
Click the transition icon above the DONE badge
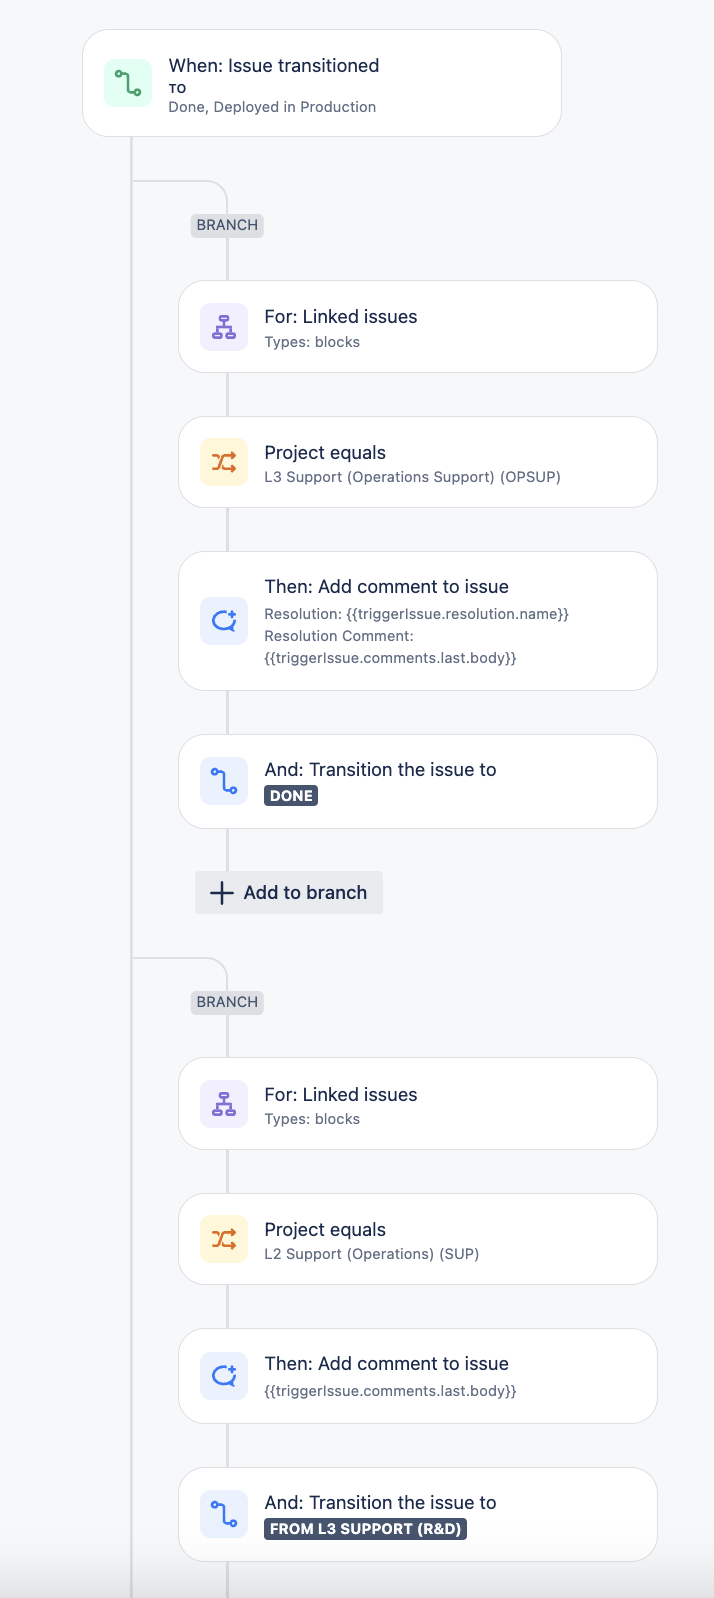[223, 781]
